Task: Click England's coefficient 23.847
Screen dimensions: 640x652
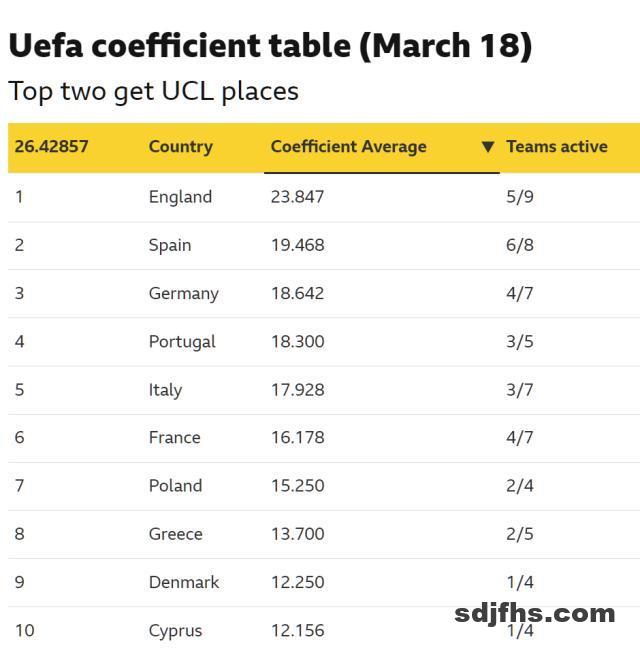Action: pos(297,197)
